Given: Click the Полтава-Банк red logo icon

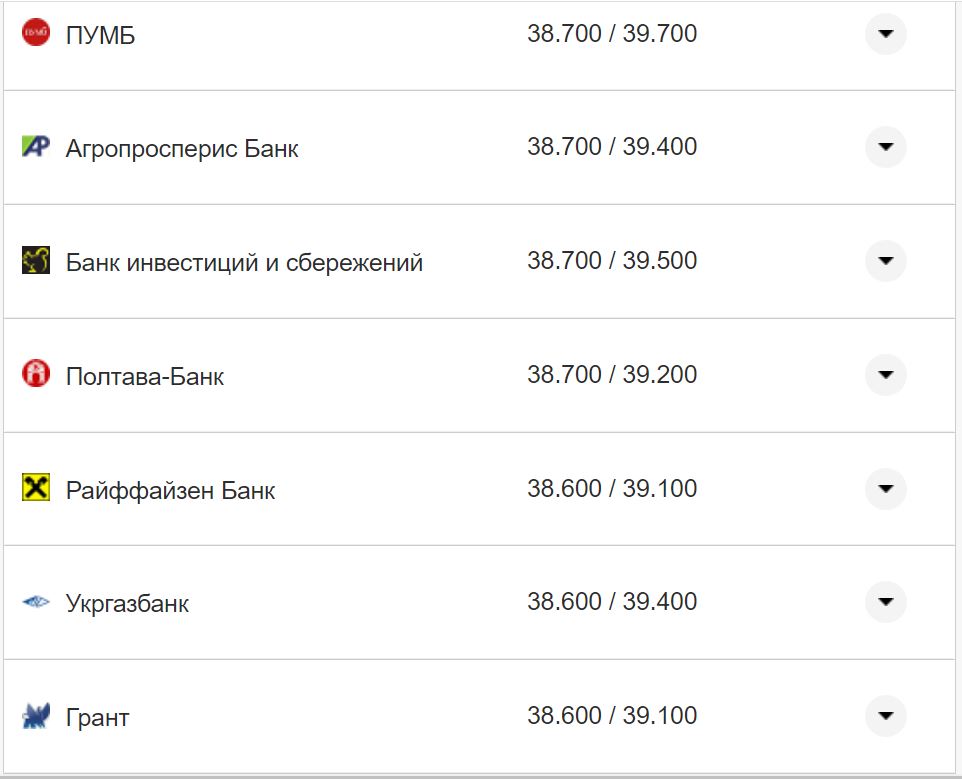Looking at the screenshot, I should pos(35,374).
